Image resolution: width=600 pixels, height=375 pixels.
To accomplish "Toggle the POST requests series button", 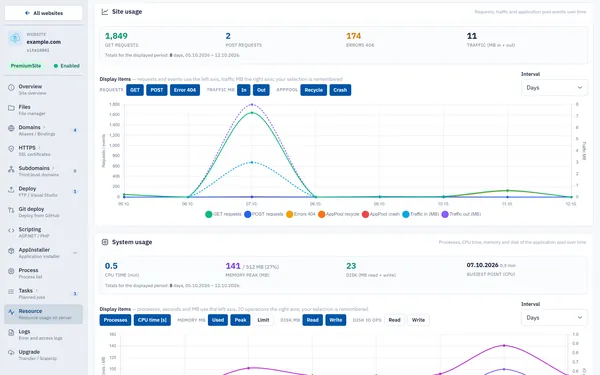I will click(157, 90).
